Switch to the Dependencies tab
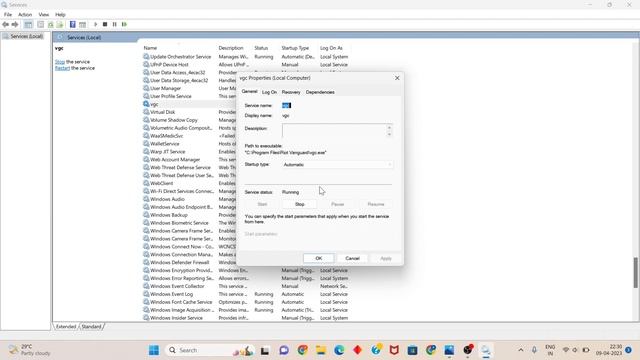This screenshot has width=640, height=360. click(320, 92)
